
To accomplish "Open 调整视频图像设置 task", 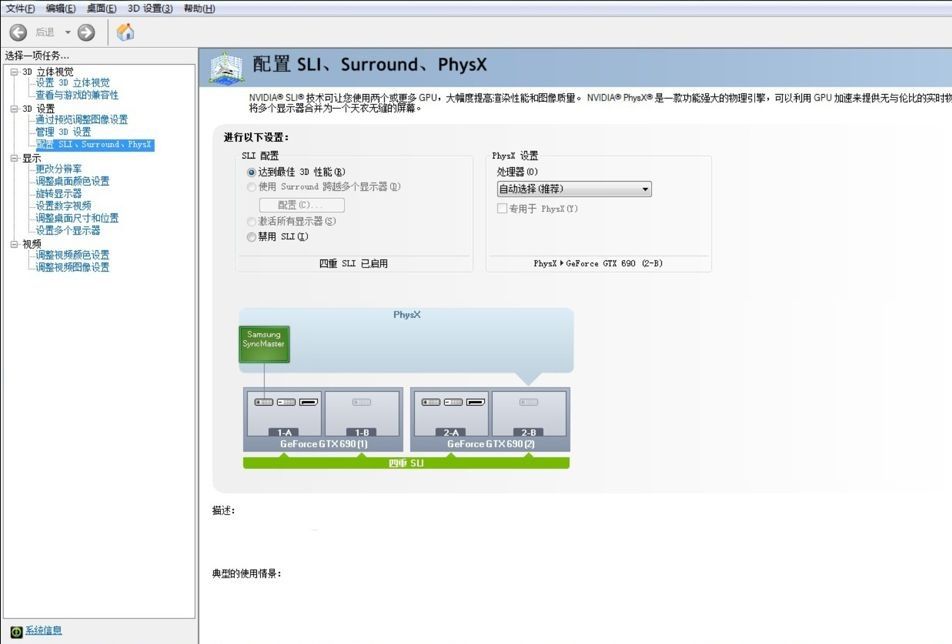I will [x=72, y=267].
